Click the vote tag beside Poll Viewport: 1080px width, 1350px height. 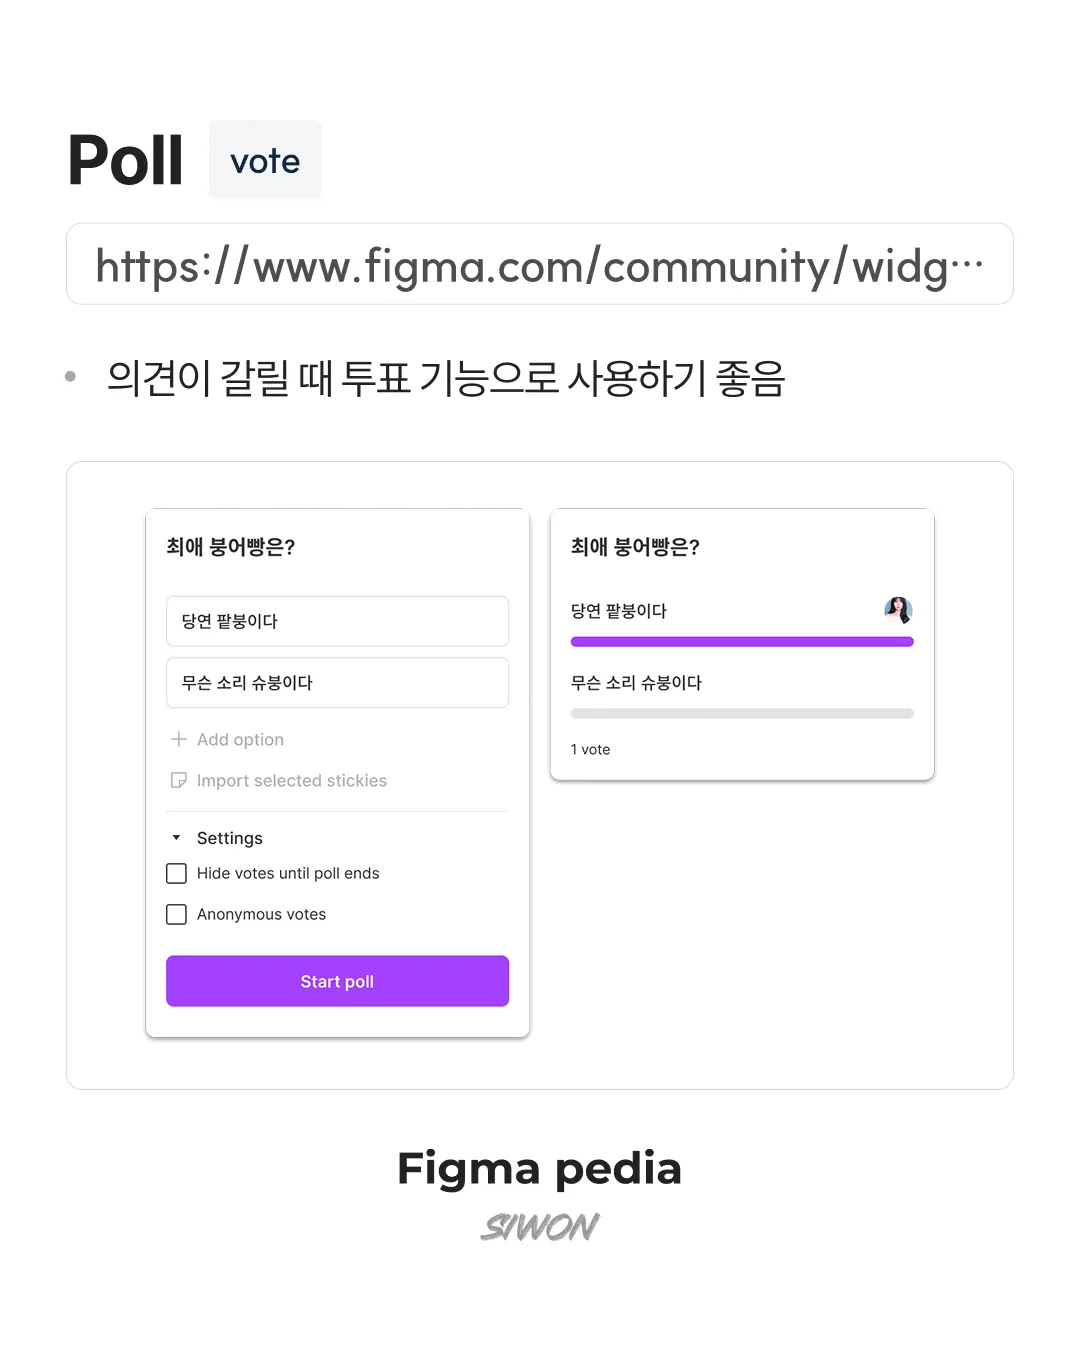pos(265,160)
